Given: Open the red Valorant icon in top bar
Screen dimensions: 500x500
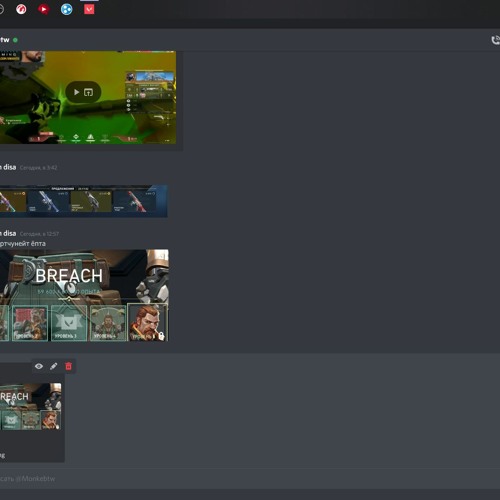Looking at the screenshot, I should [x=89, y=9].
